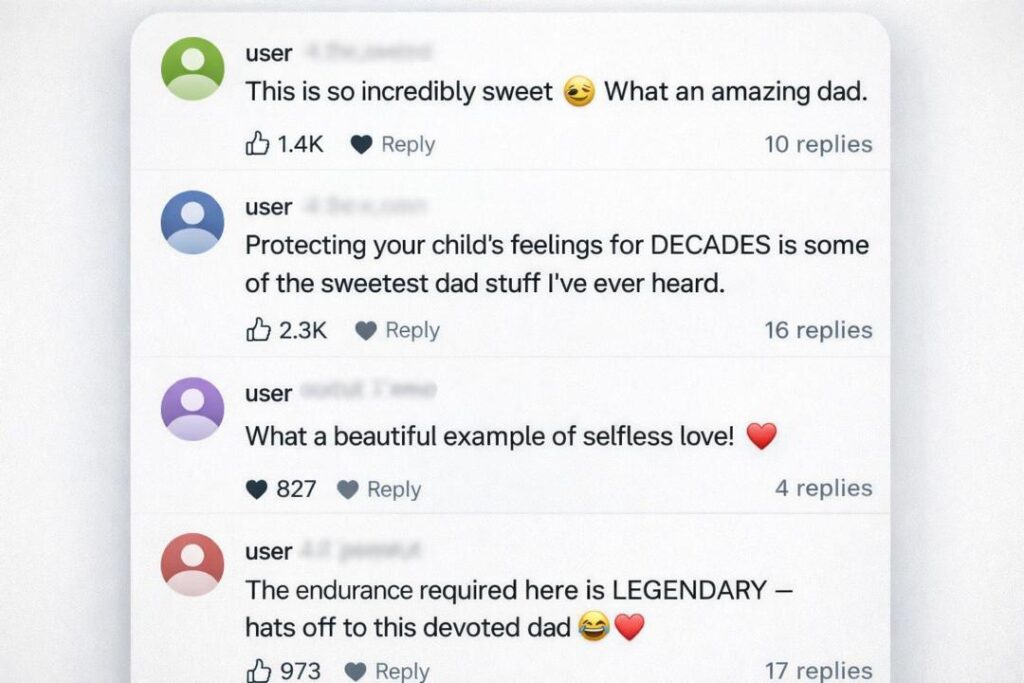Reply to the 'What an amazing dad' comment
Viewport: 1024px width, 683px height.
click(408, 145)
